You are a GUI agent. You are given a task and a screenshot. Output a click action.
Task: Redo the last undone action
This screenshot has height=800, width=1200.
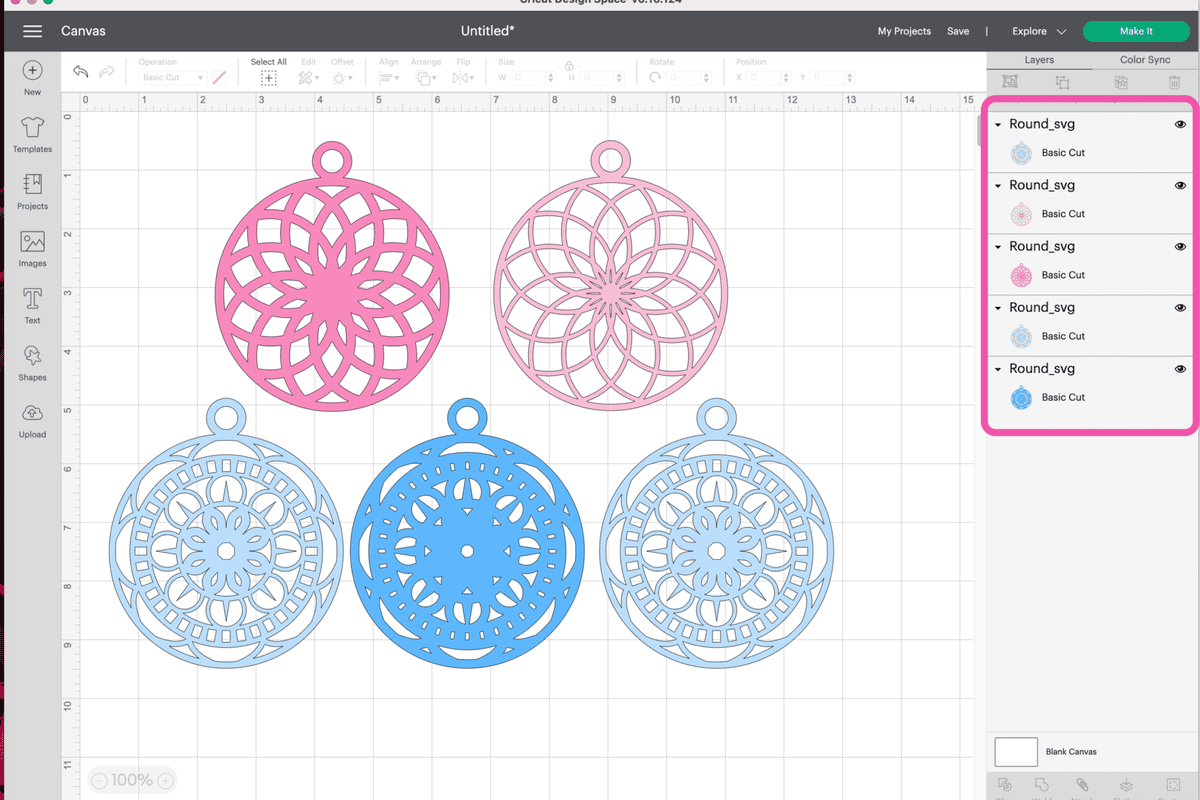click(x=106, y=72)
